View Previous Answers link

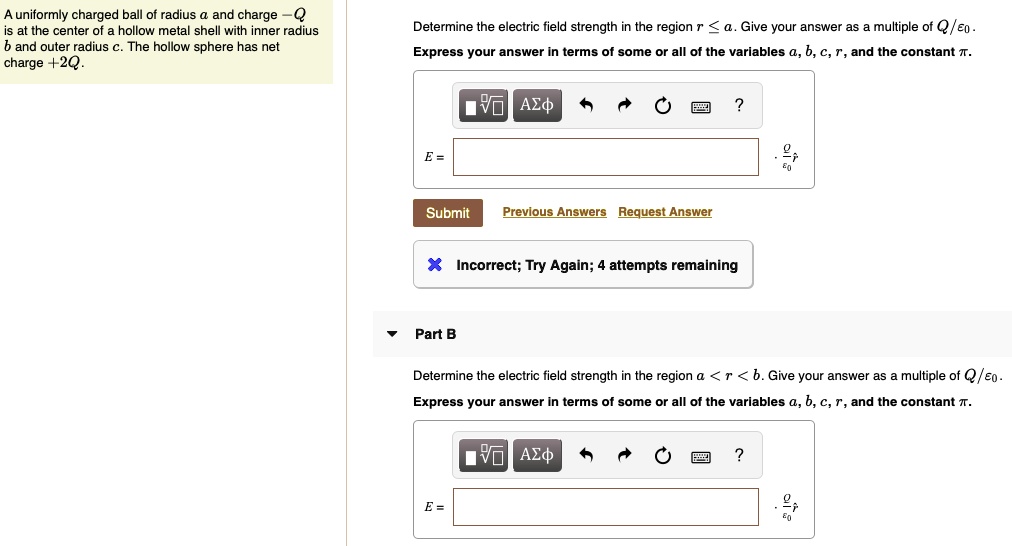pyautogui.click(x=554, y=212)
